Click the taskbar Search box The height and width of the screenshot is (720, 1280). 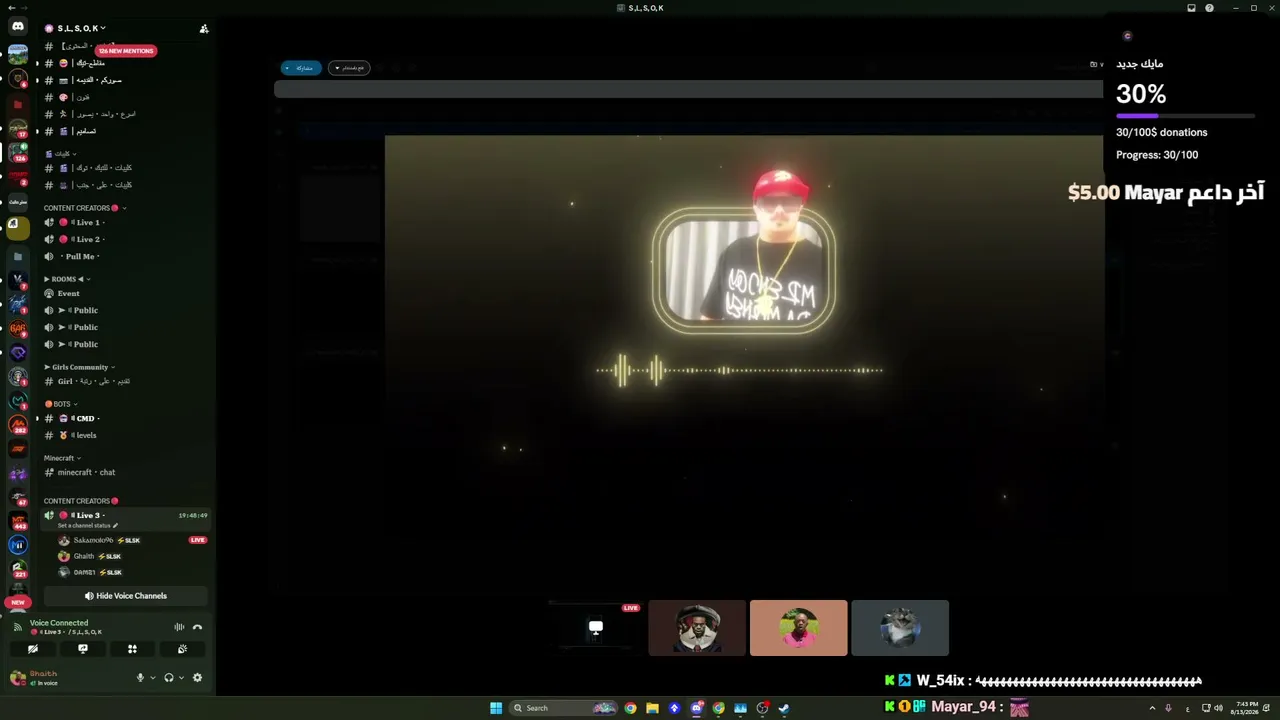pos(565,708)
